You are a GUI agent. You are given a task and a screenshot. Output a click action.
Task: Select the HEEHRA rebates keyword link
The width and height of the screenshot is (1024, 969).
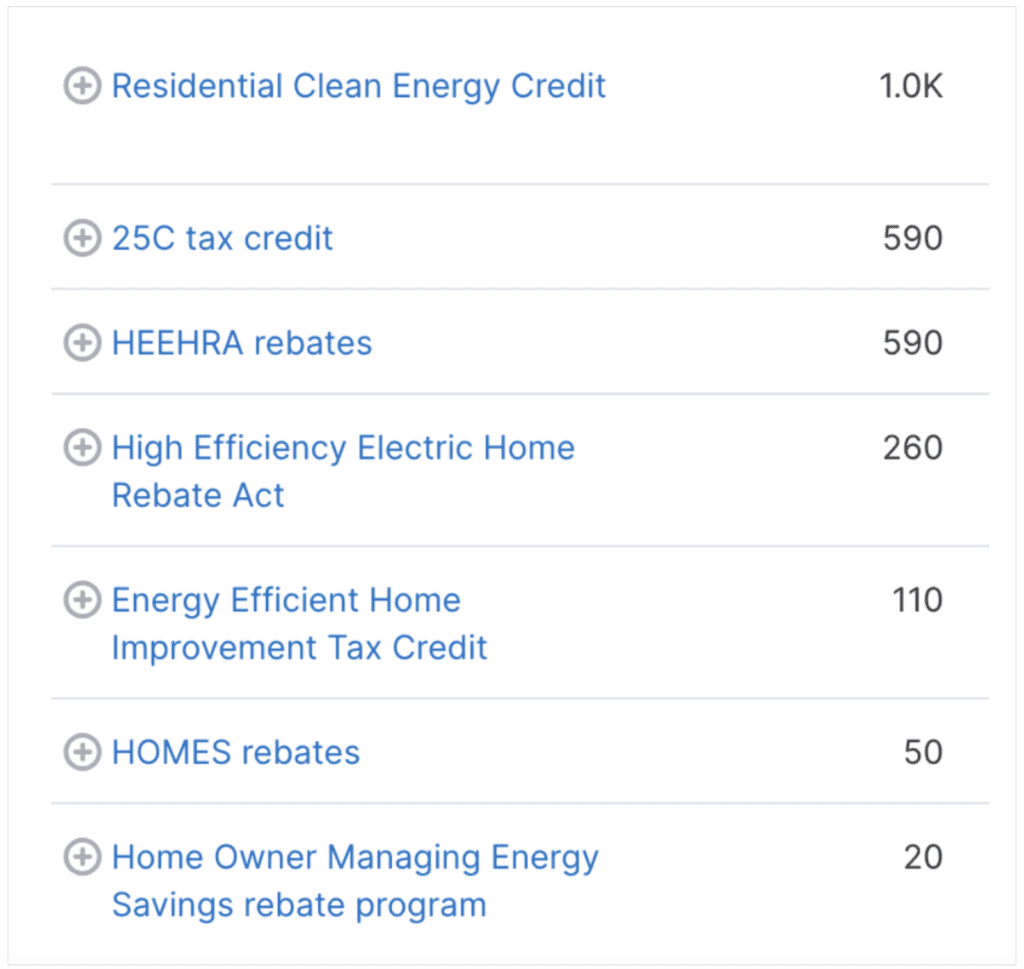click(242, 343)
